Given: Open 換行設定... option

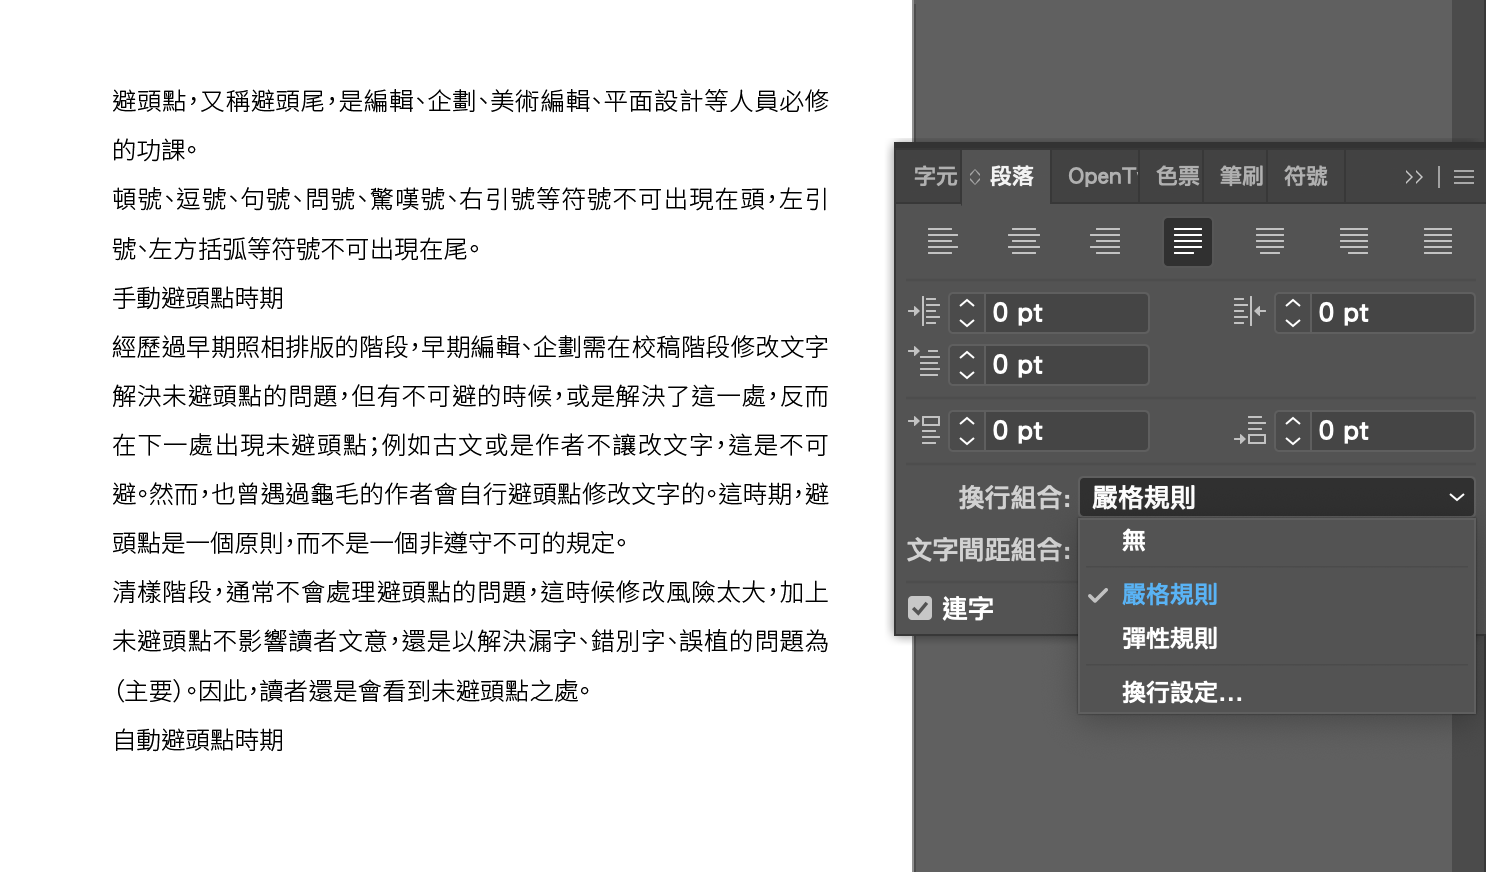Looking at the screenshot, I should tap(1181, 692).
